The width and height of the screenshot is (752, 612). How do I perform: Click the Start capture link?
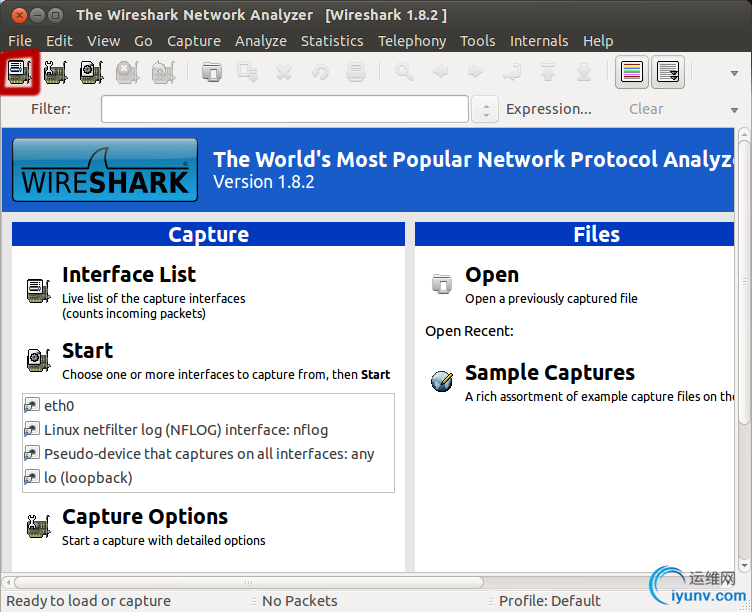[x=87, y=351]
